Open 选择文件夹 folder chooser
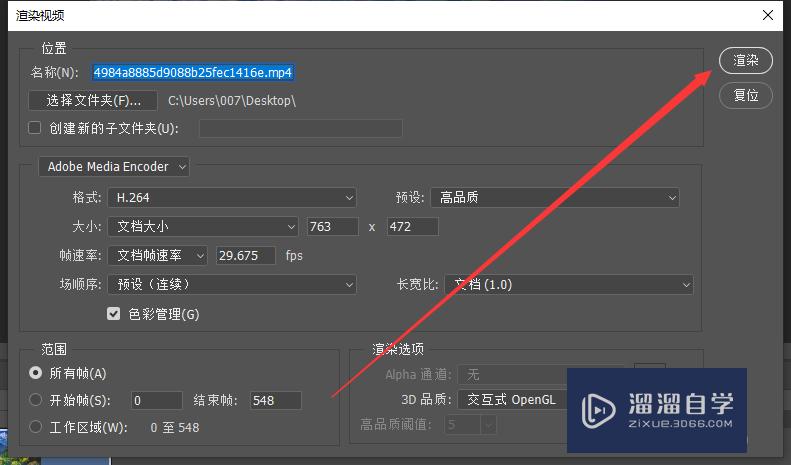Image resolution: width=791 pixels, height=465 pixels. pos(93,100)
